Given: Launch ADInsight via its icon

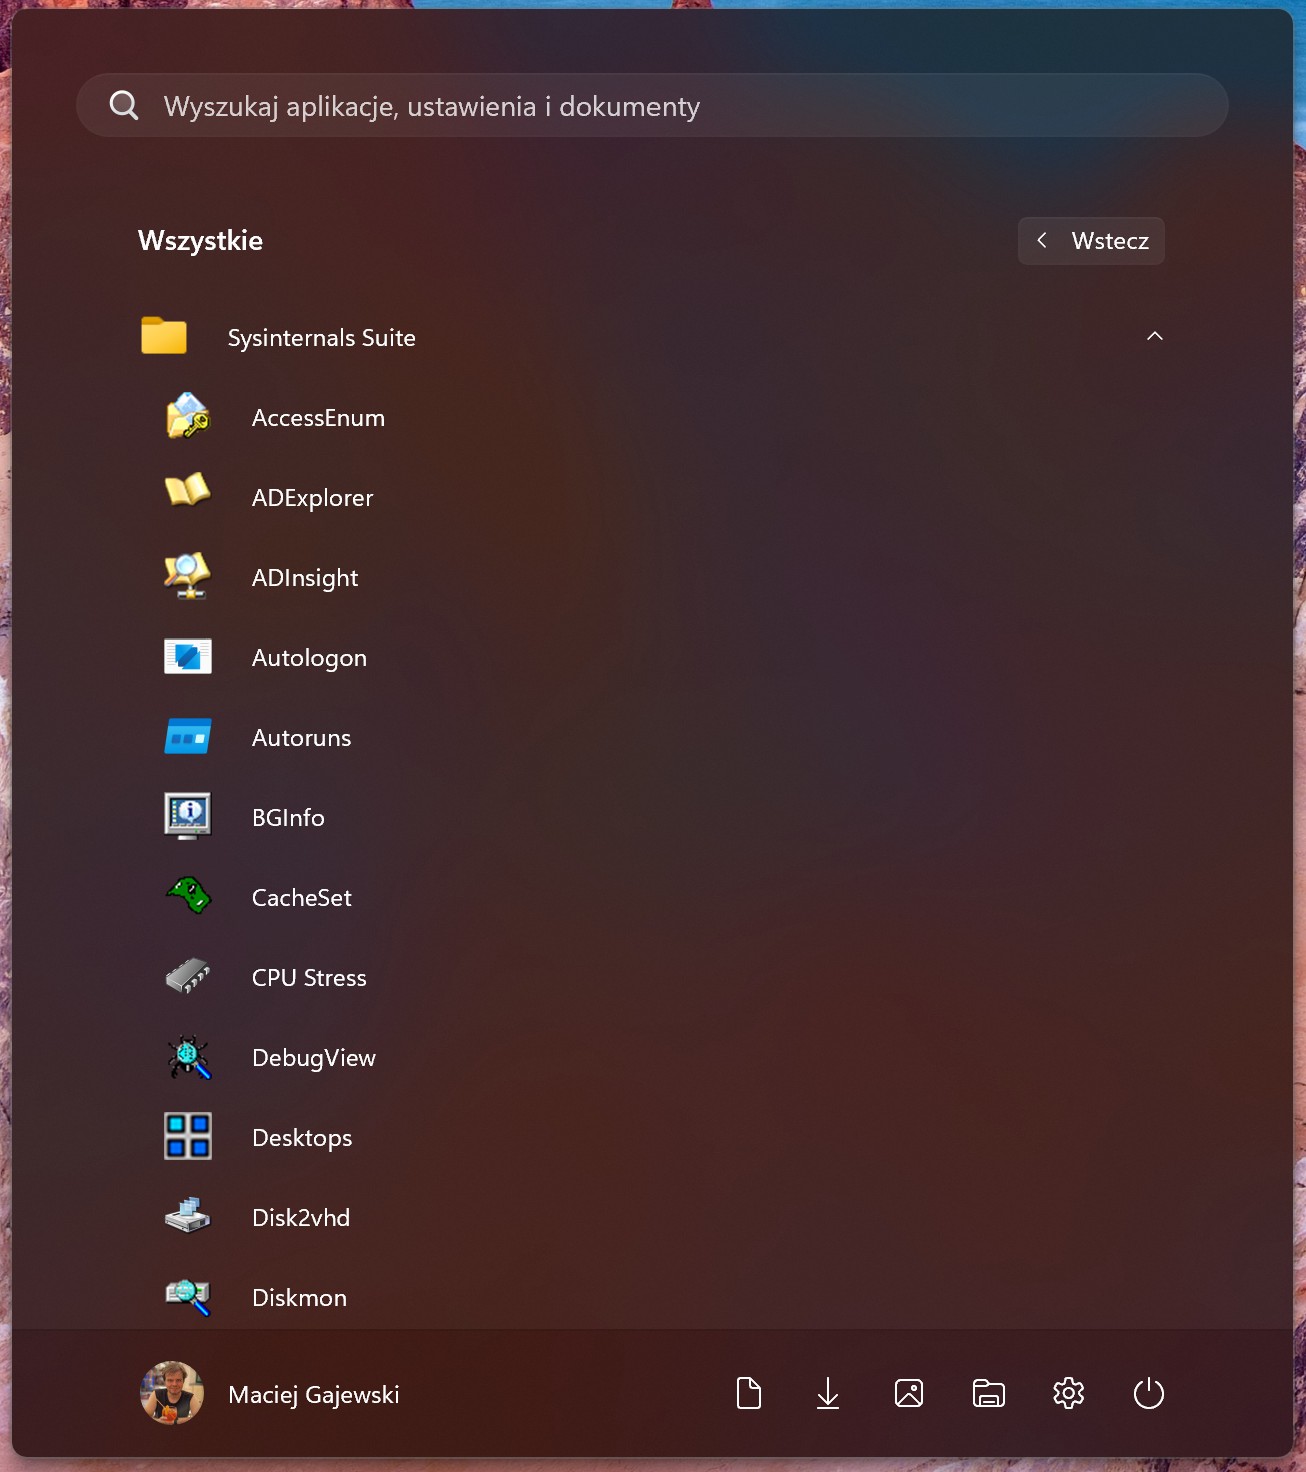Looking at the screenshot, I should pyautogui.click(x=188, y=576).
